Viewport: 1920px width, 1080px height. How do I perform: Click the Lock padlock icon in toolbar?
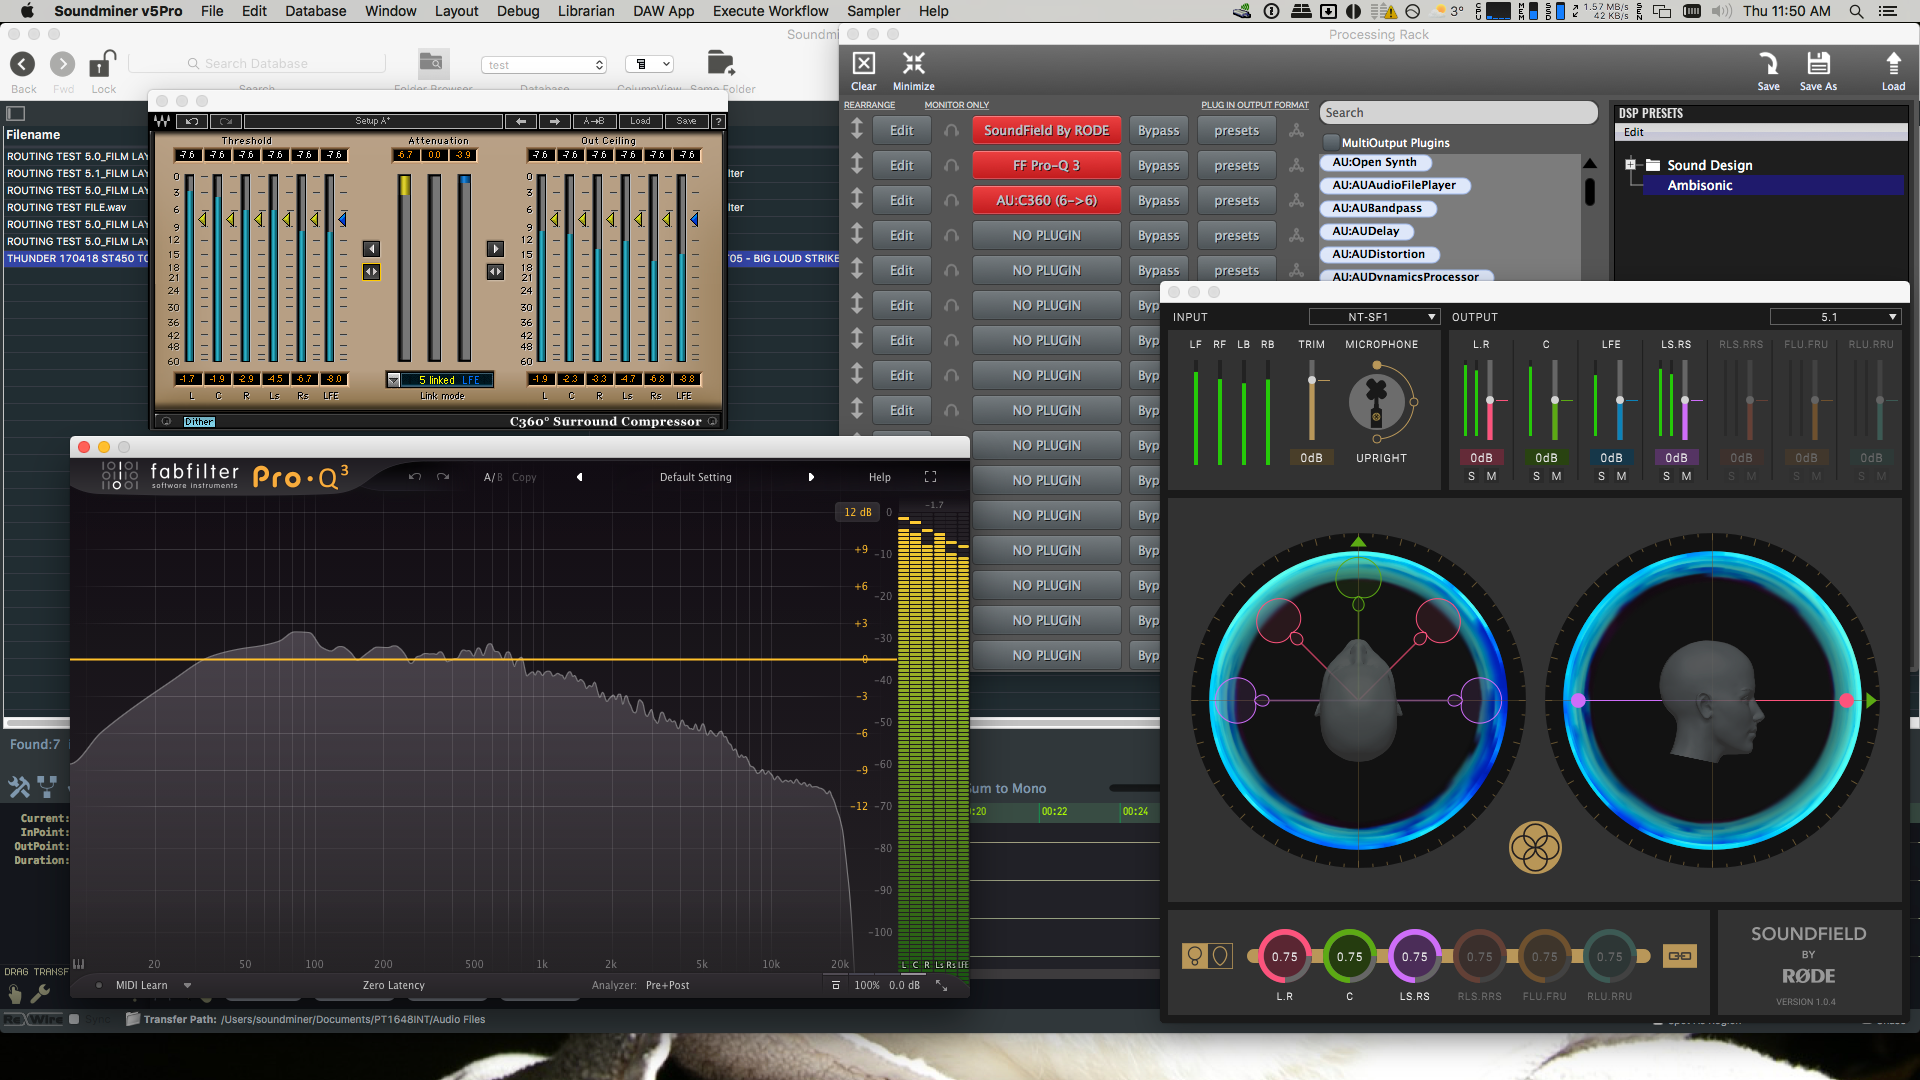point(102,65)
